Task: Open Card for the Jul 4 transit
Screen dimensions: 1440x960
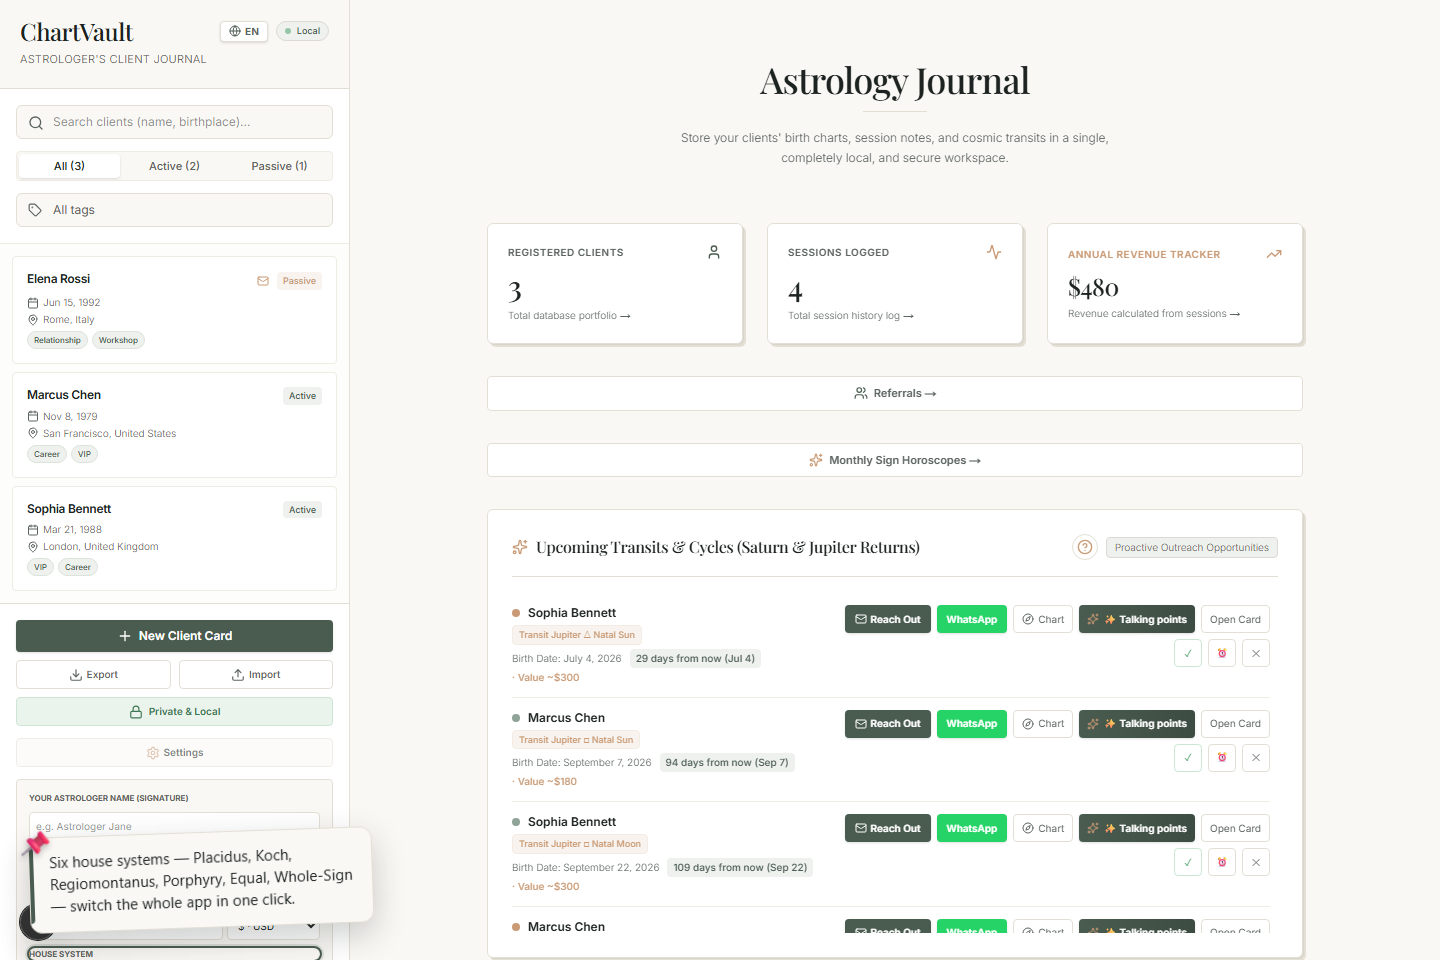Action: (x=1235, y=619)
